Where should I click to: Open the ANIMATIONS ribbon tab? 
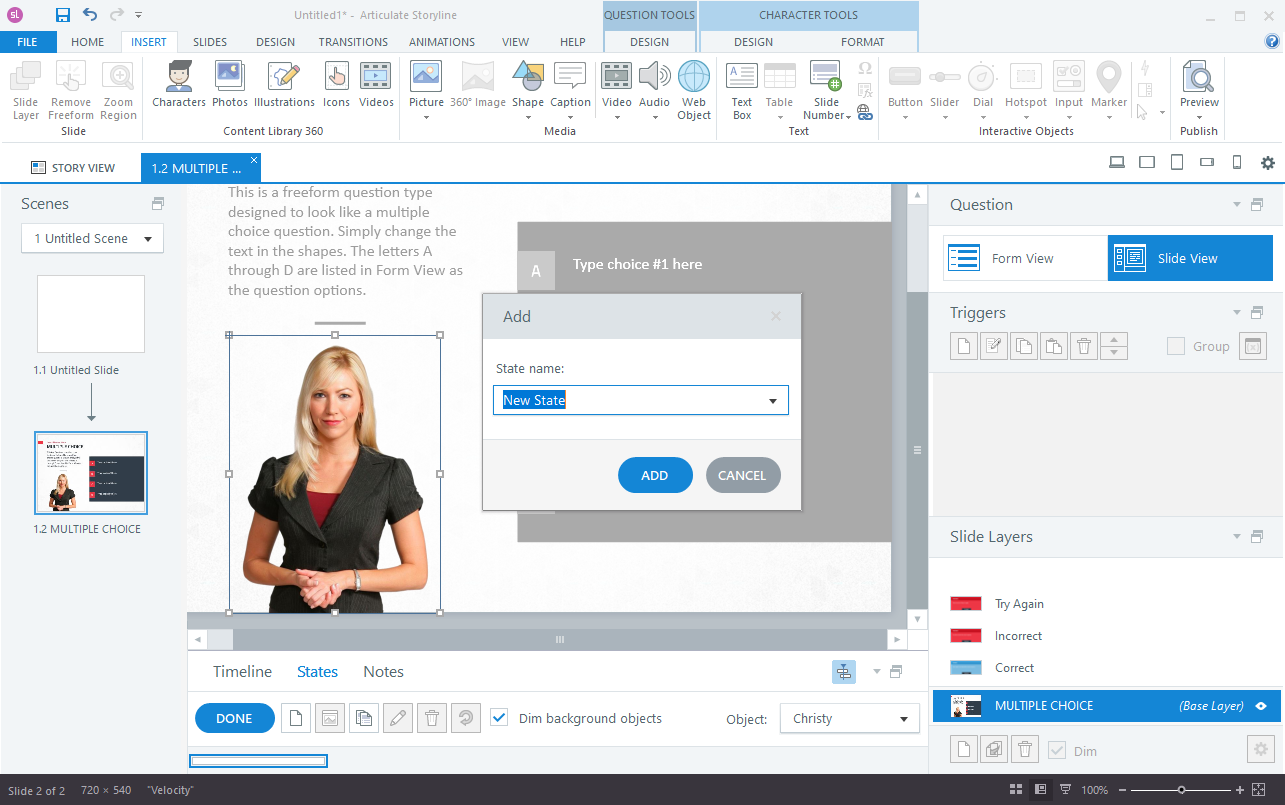pyautogui.click(x=442, y=42)
